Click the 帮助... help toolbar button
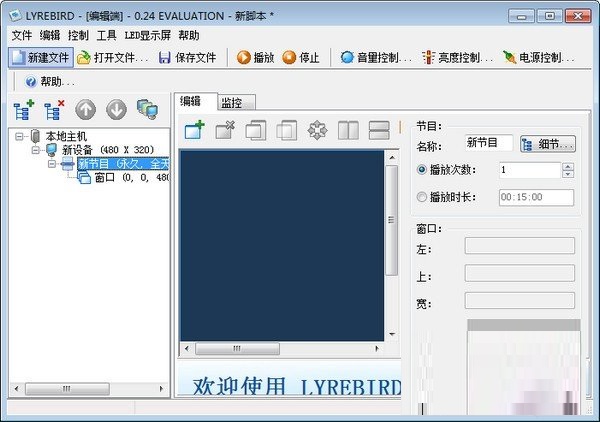 click(49, 81)
